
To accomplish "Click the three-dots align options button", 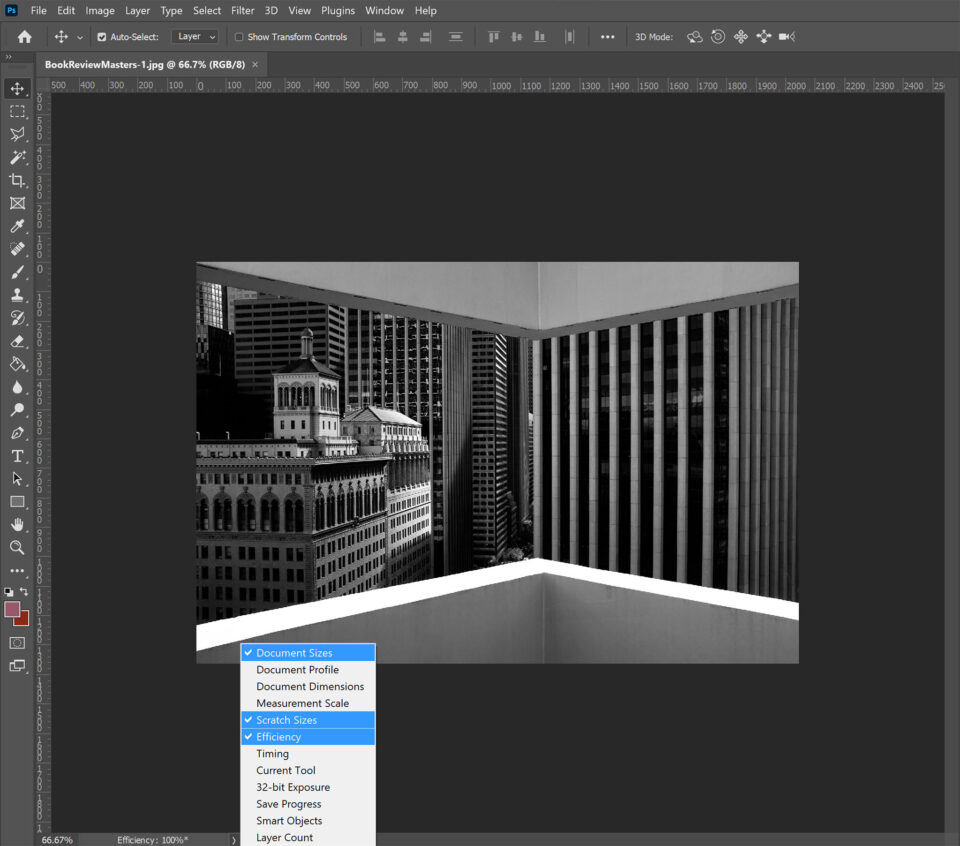I will pyautogui.click(x=607, y=37).
